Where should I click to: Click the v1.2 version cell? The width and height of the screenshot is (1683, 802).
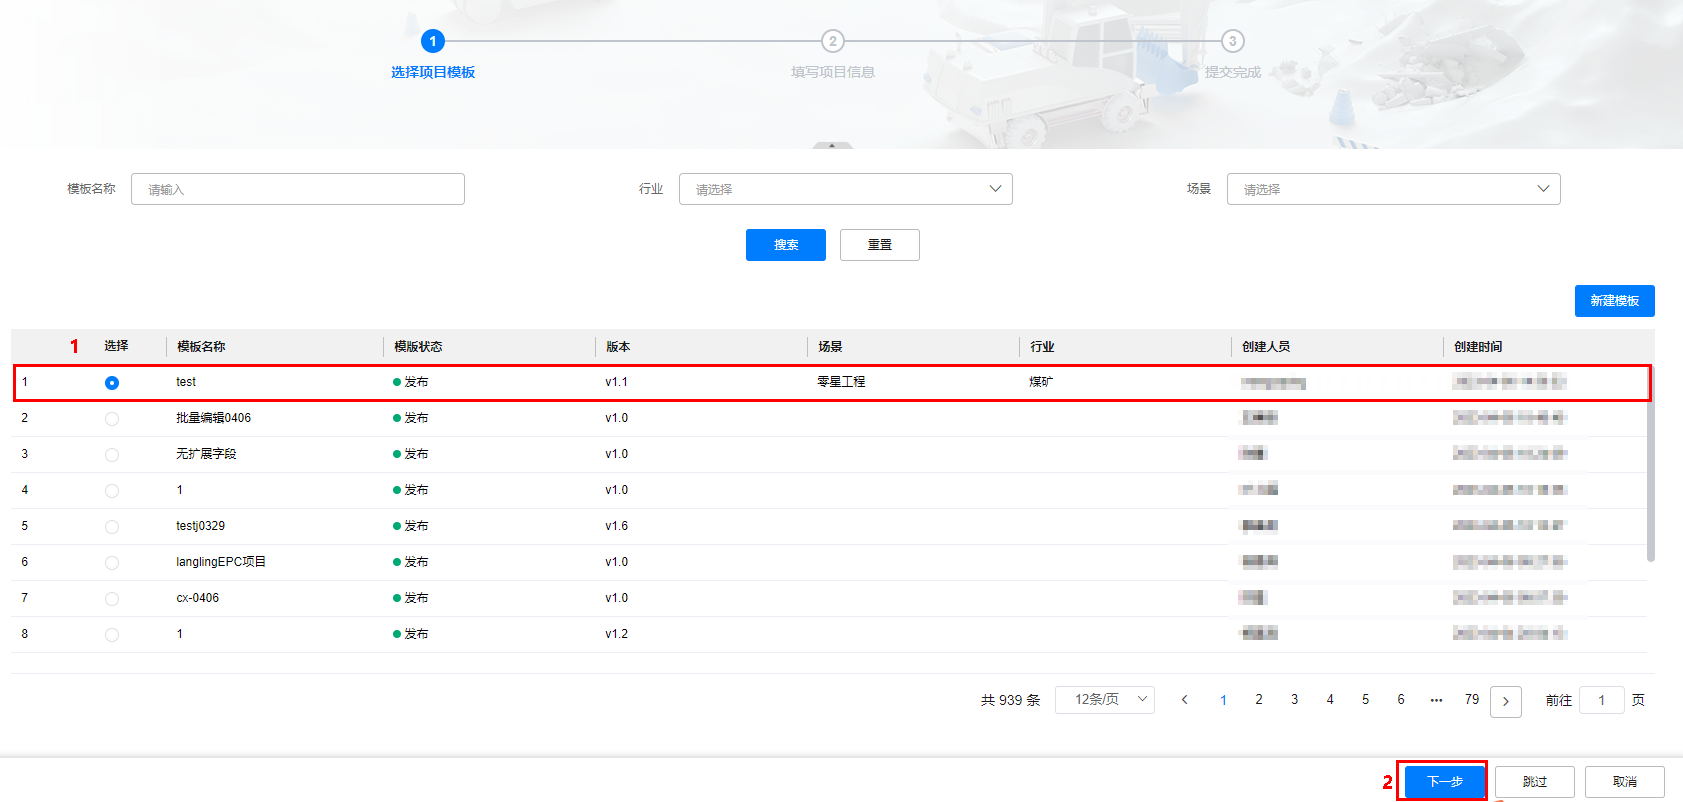(616, 634)
